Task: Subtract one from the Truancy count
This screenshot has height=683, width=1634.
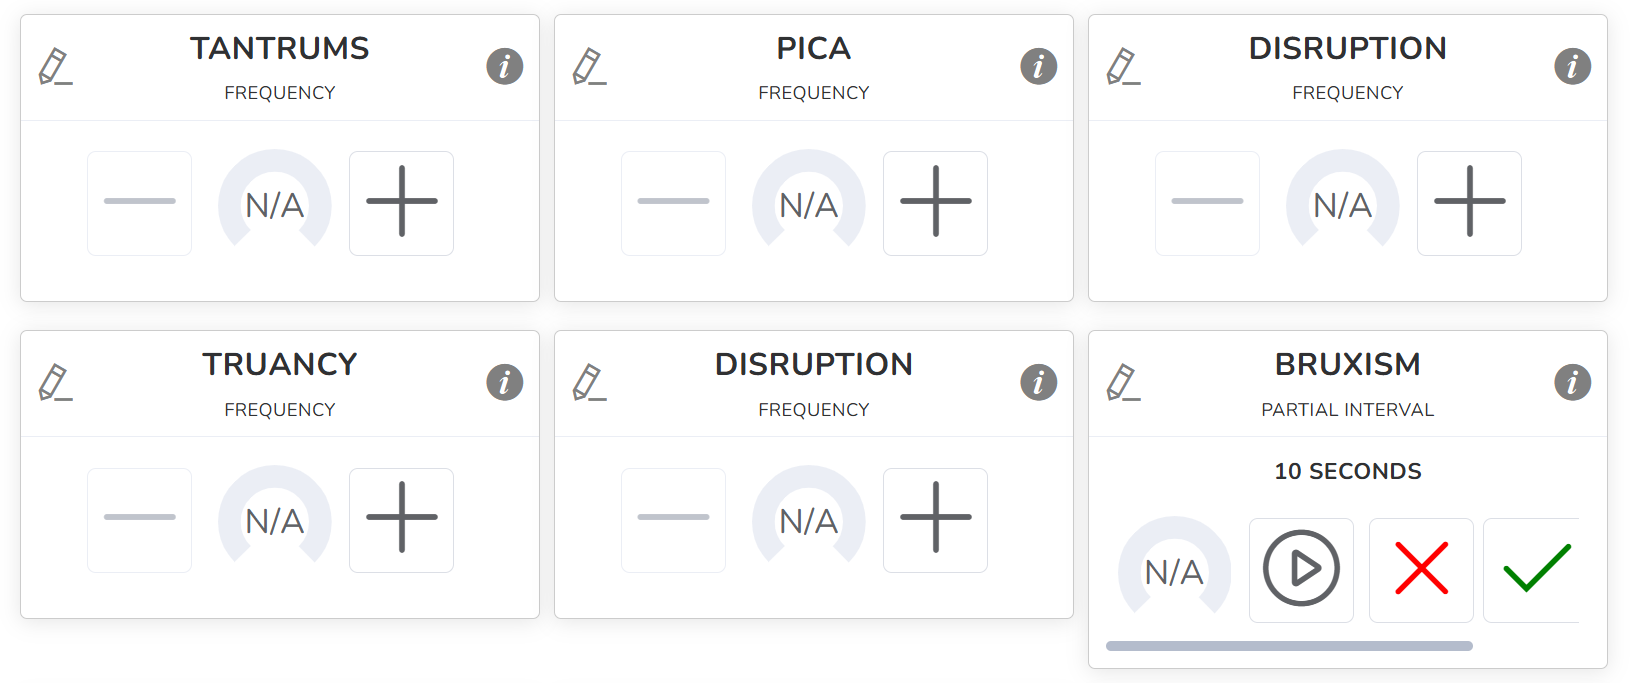Action: [x=139, y=520]
